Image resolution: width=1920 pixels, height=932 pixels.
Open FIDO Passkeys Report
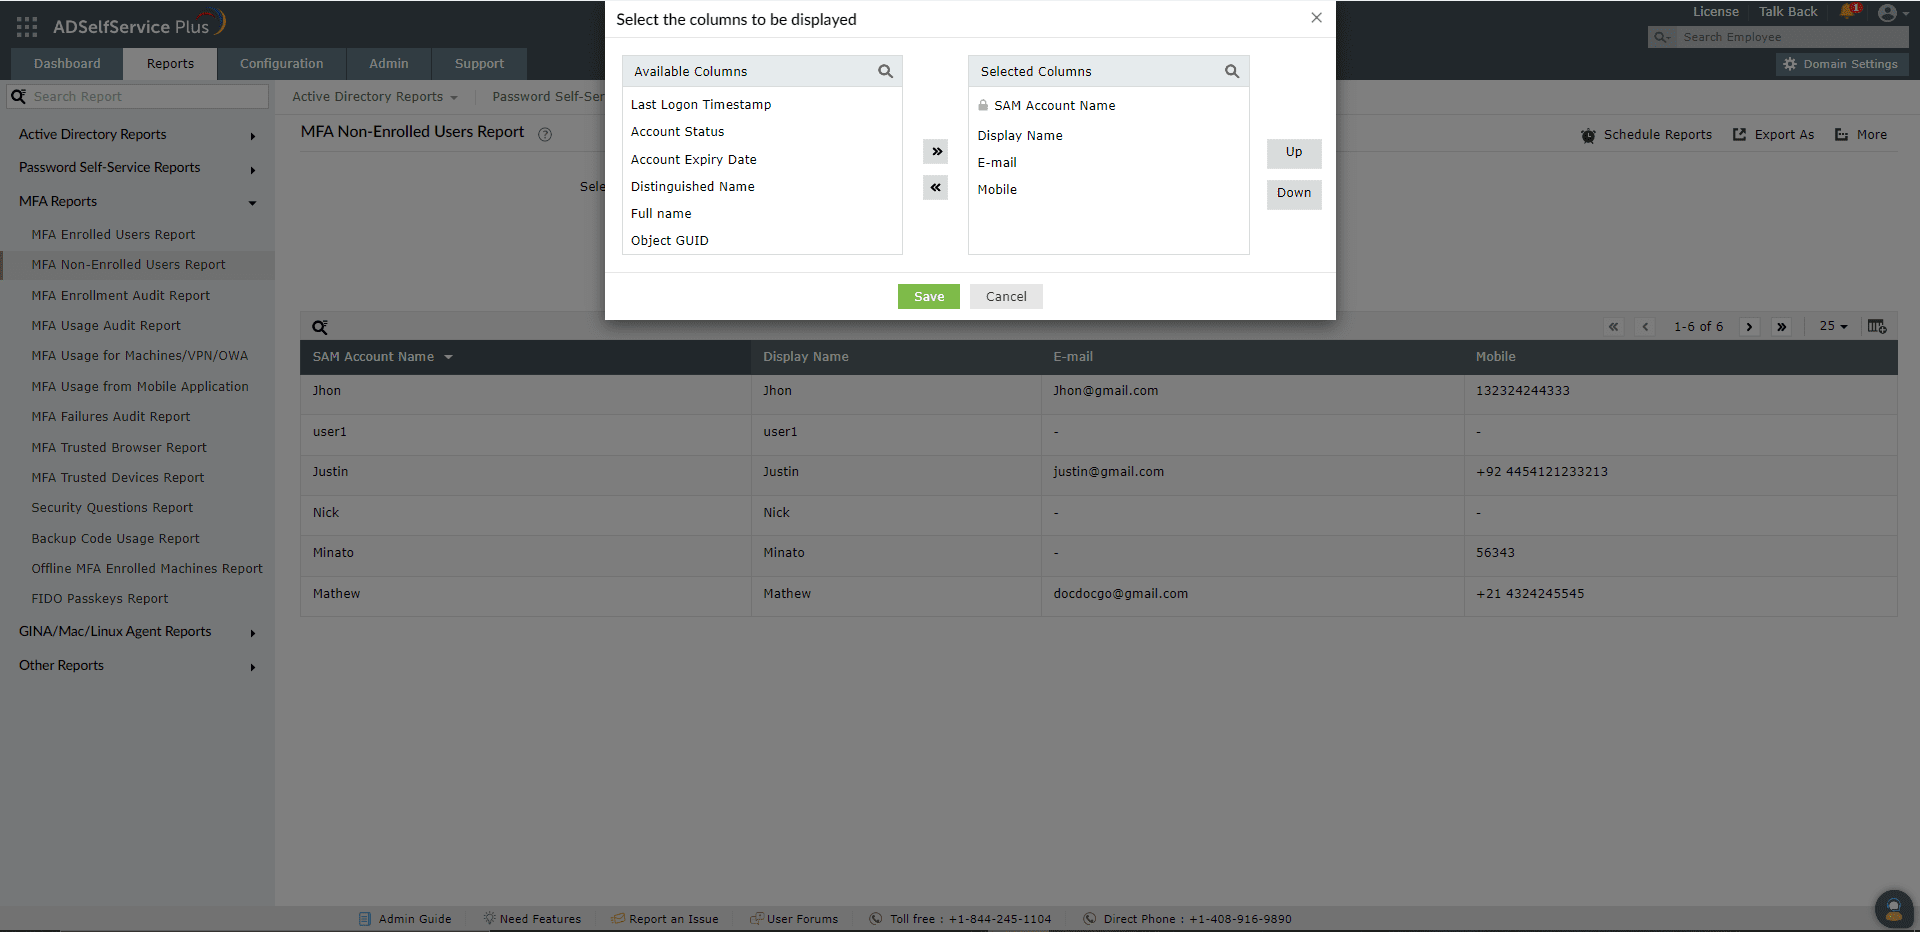pyautogui.click(x=100, y=599)
